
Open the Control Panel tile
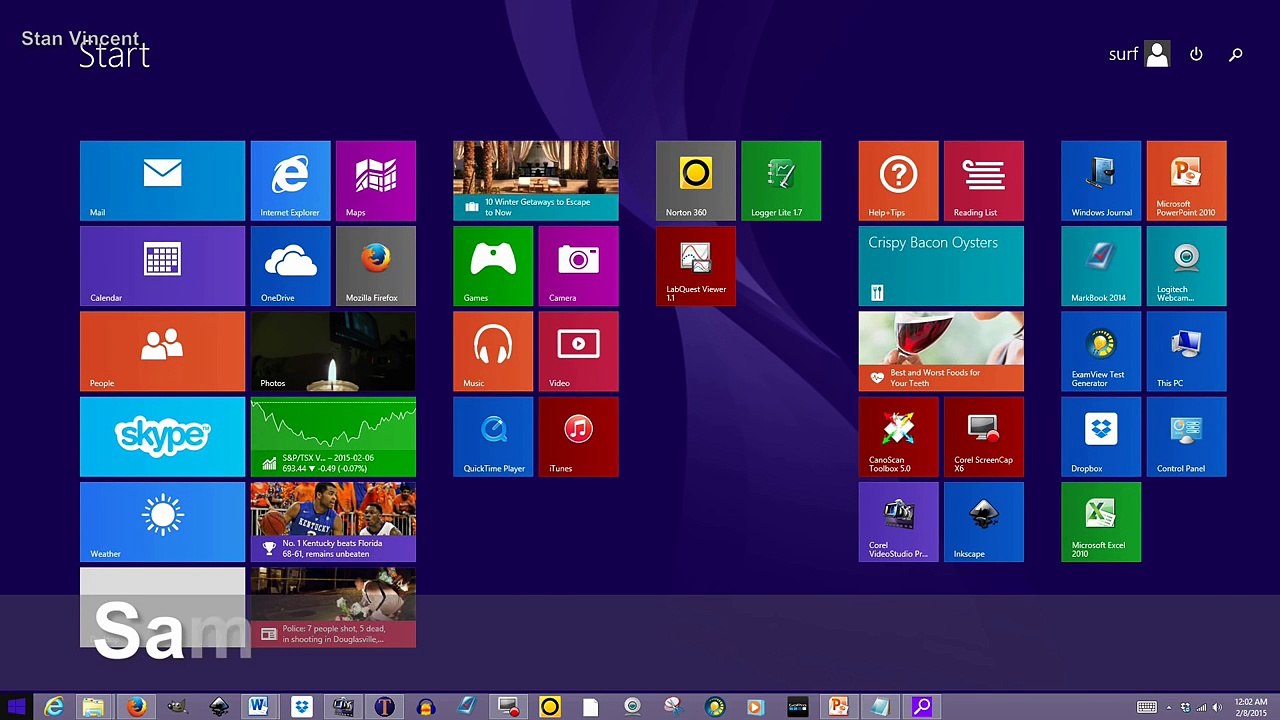click(1186, 436)
